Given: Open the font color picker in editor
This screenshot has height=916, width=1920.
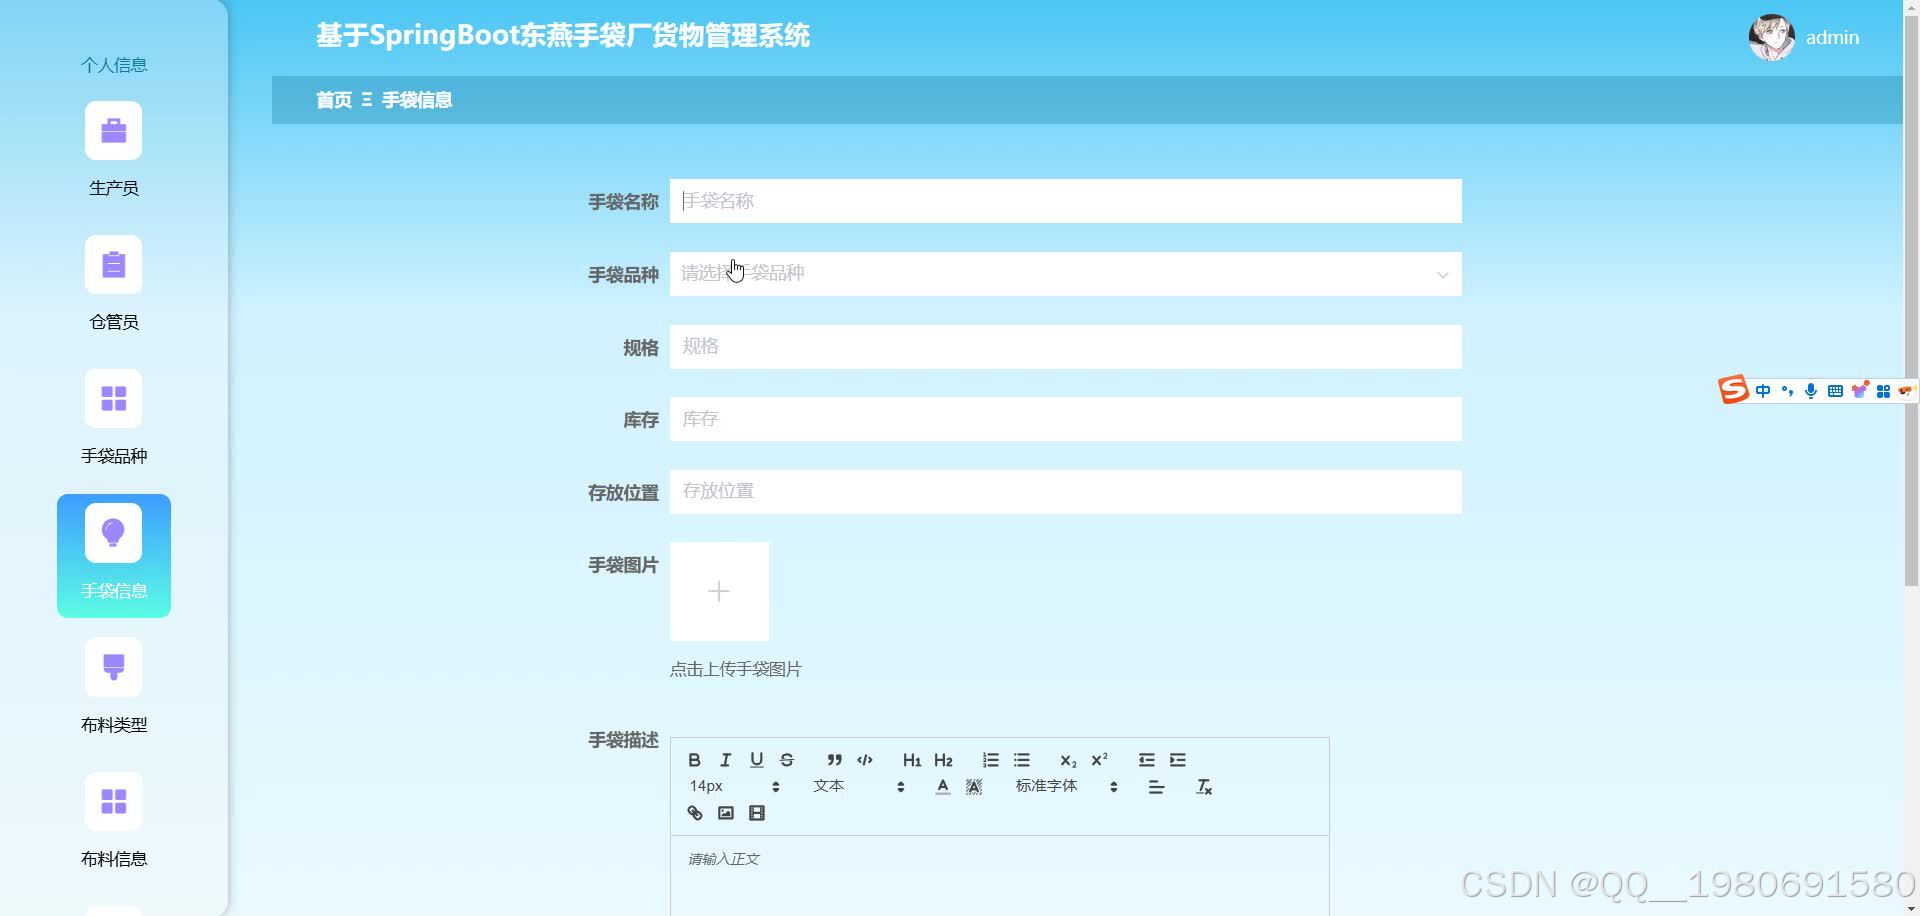Looking at the screenshot, I should (x=941, y=787).
